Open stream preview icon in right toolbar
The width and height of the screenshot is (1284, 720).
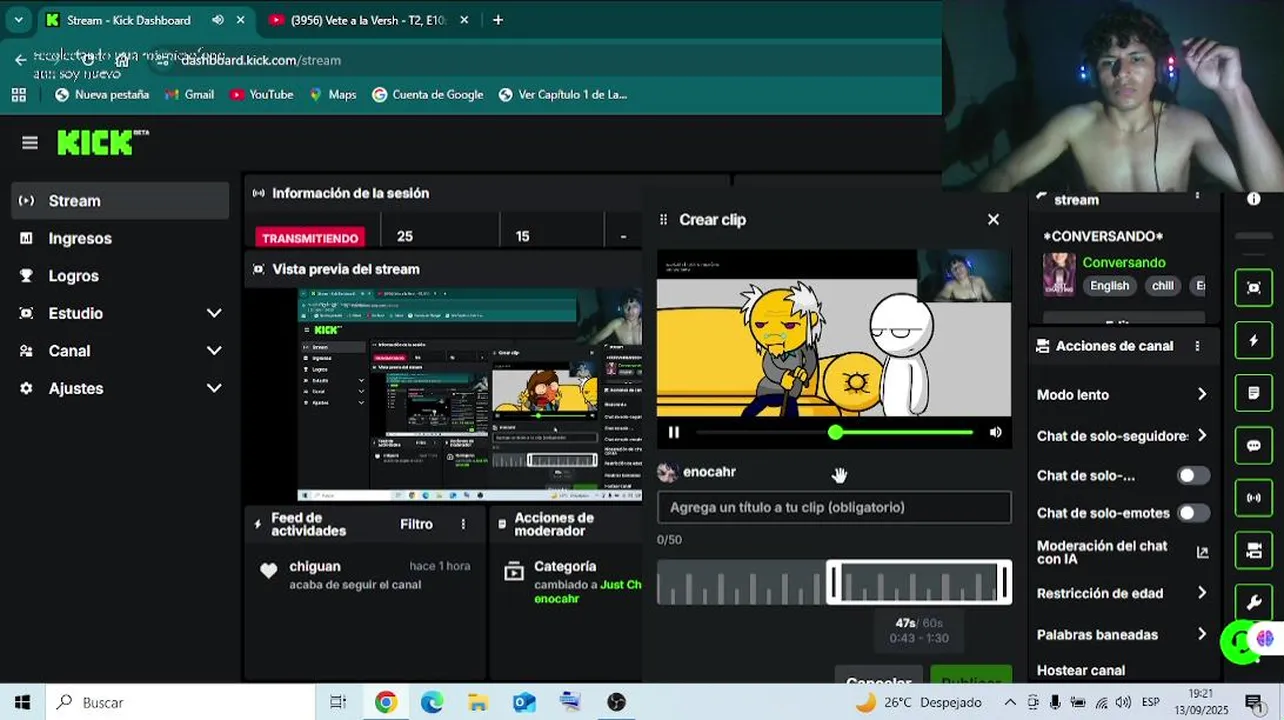click(x=1254, y=288)
